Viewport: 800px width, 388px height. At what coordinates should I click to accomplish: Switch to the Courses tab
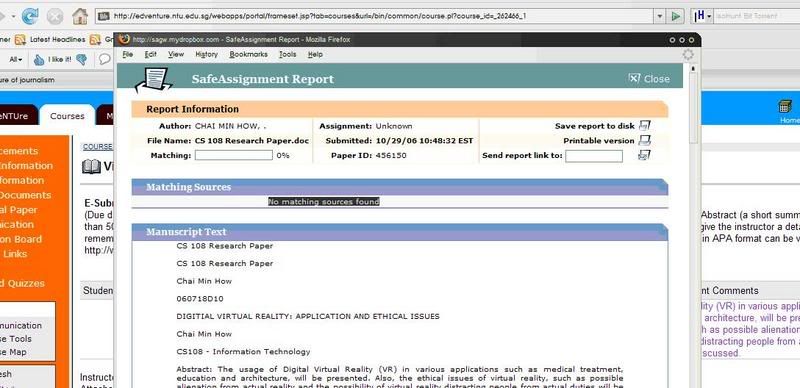pos(67,116)
